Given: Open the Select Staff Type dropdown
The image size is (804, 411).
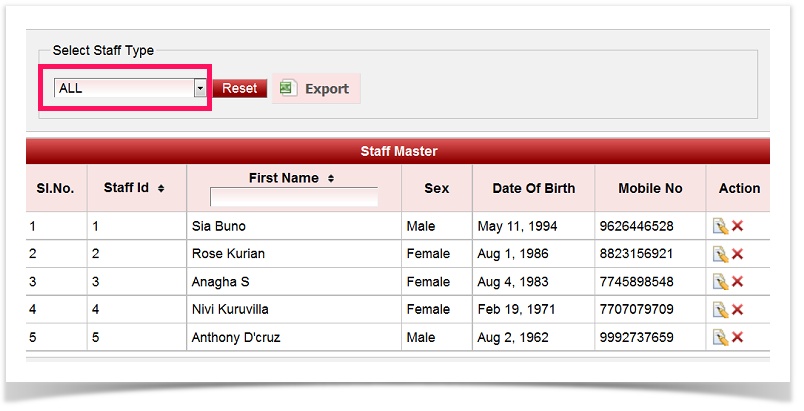Looking at the screenshot, I should 199,88.
